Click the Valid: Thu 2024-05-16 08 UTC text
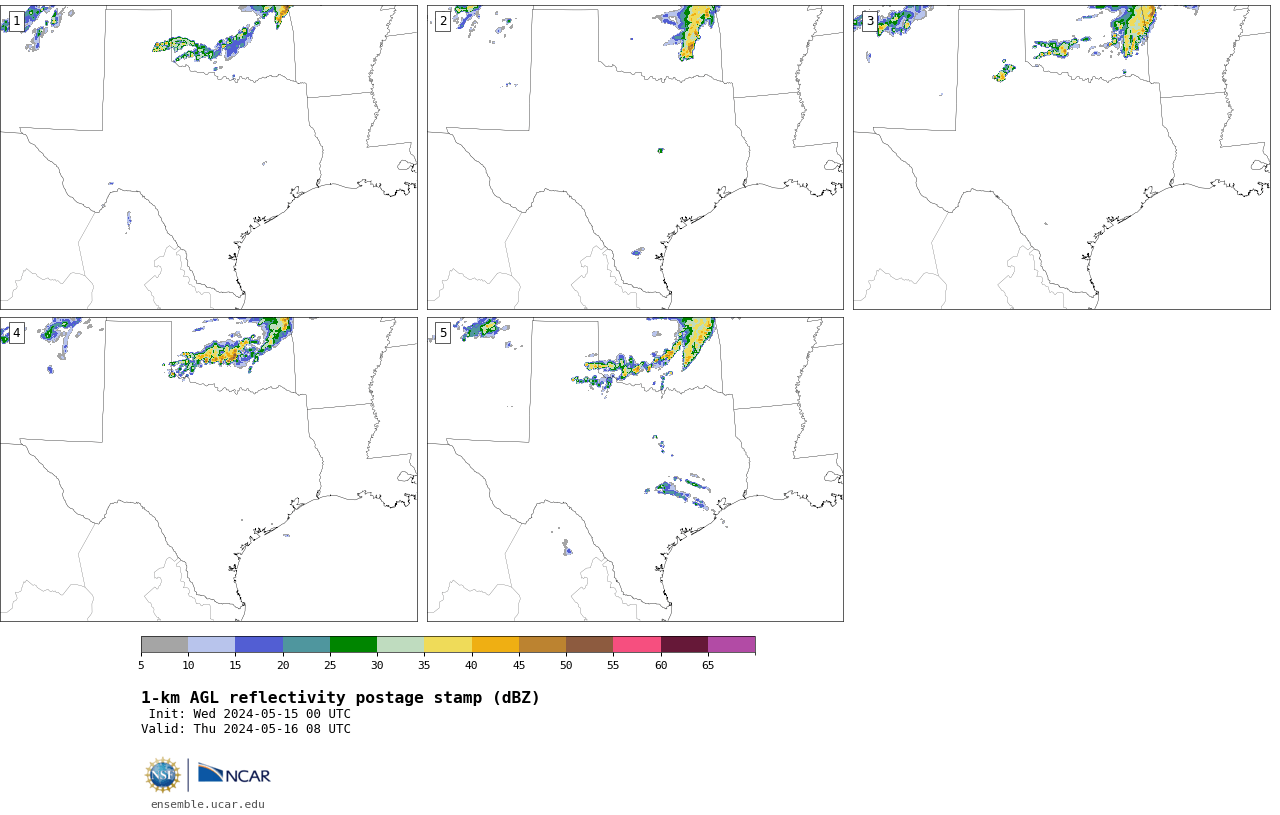 pyautogui.click(x=246, y=729)
